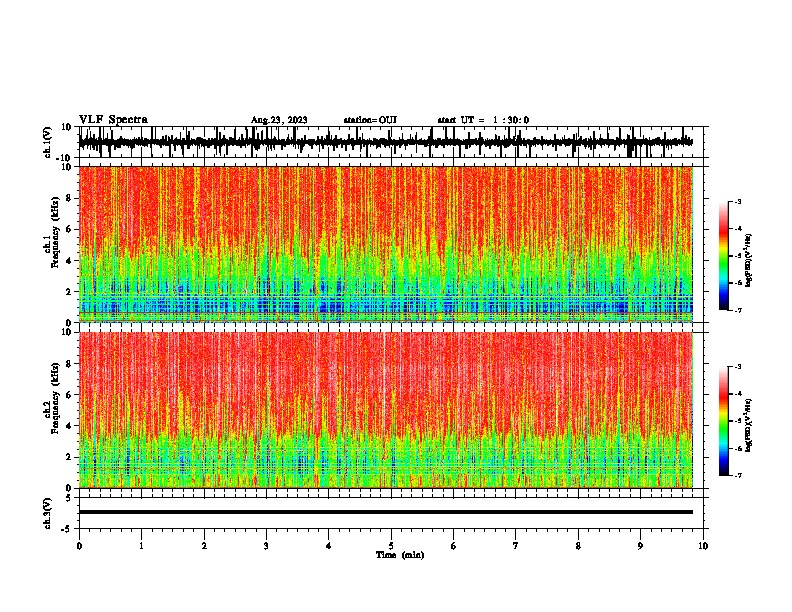Click the ch.1 color scale bar
Image resolution: width=792 pixels, height=612 pixels.
point(724,255)
